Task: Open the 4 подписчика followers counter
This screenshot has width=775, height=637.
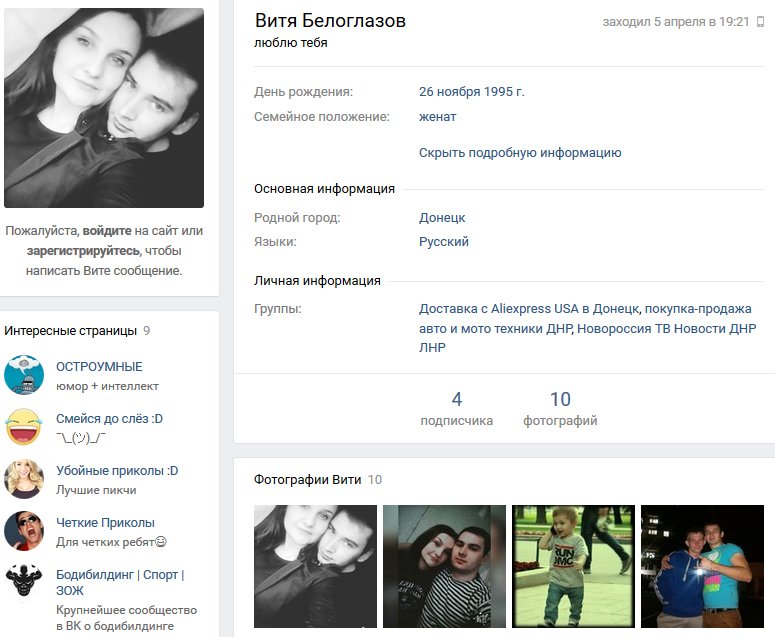Action: [457, 409]
